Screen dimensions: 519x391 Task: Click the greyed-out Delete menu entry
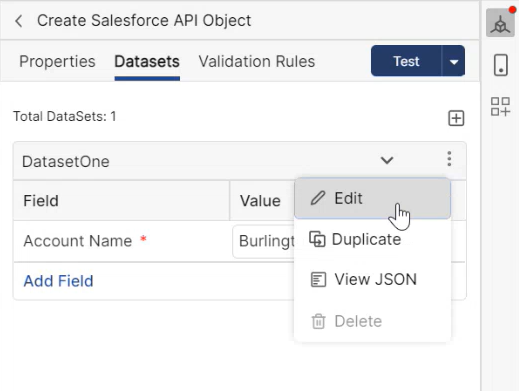(372, 321)
